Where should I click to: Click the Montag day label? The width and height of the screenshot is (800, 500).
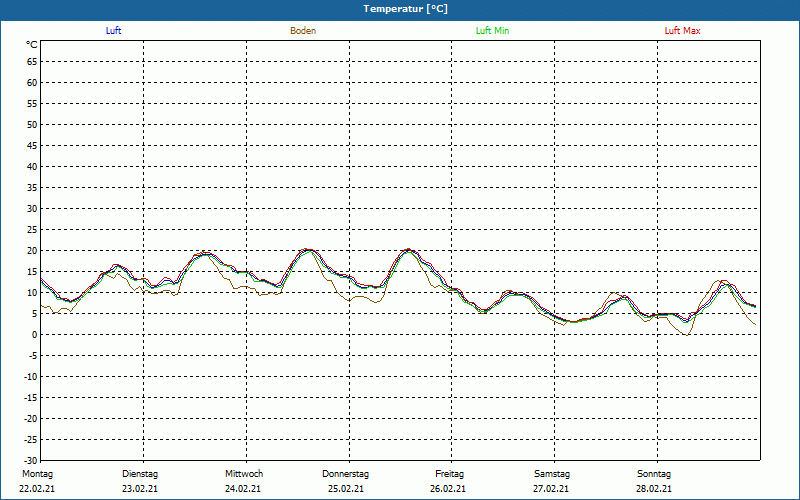pos(37,474)
